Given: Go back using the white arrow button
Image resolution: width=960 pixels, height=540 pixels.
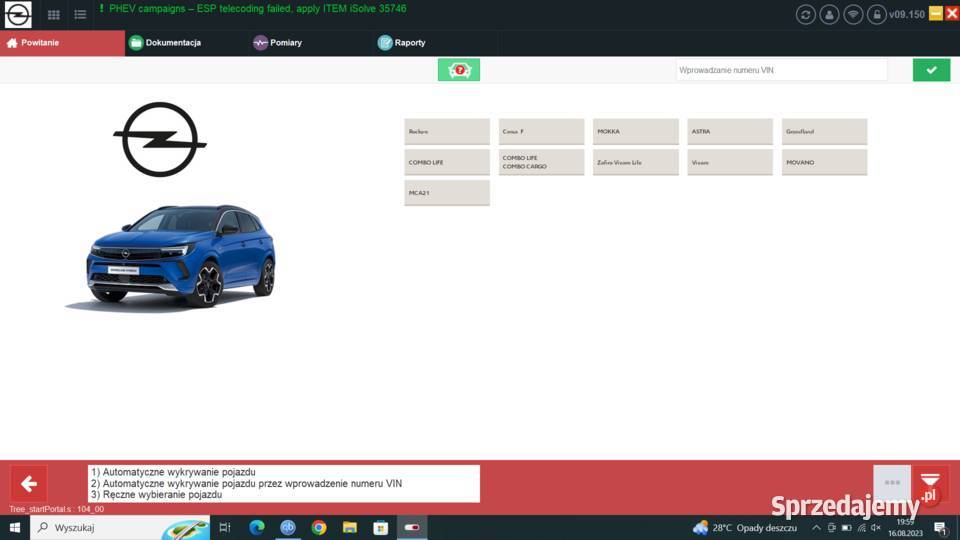Looking at the screenshot, I should click(x=28, y=484).
